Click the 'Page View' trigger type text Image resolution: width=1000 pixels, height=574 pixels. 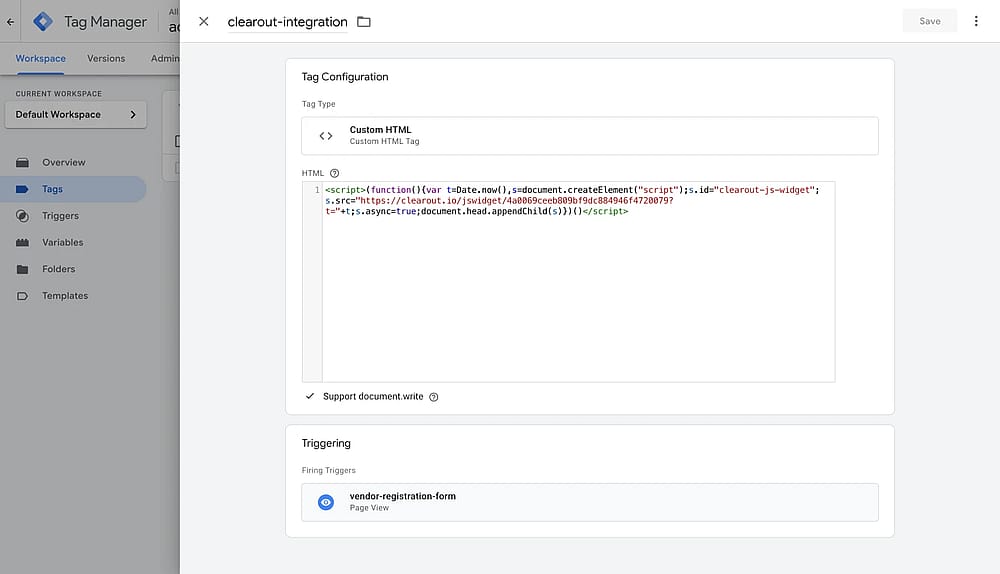point(369,508)
